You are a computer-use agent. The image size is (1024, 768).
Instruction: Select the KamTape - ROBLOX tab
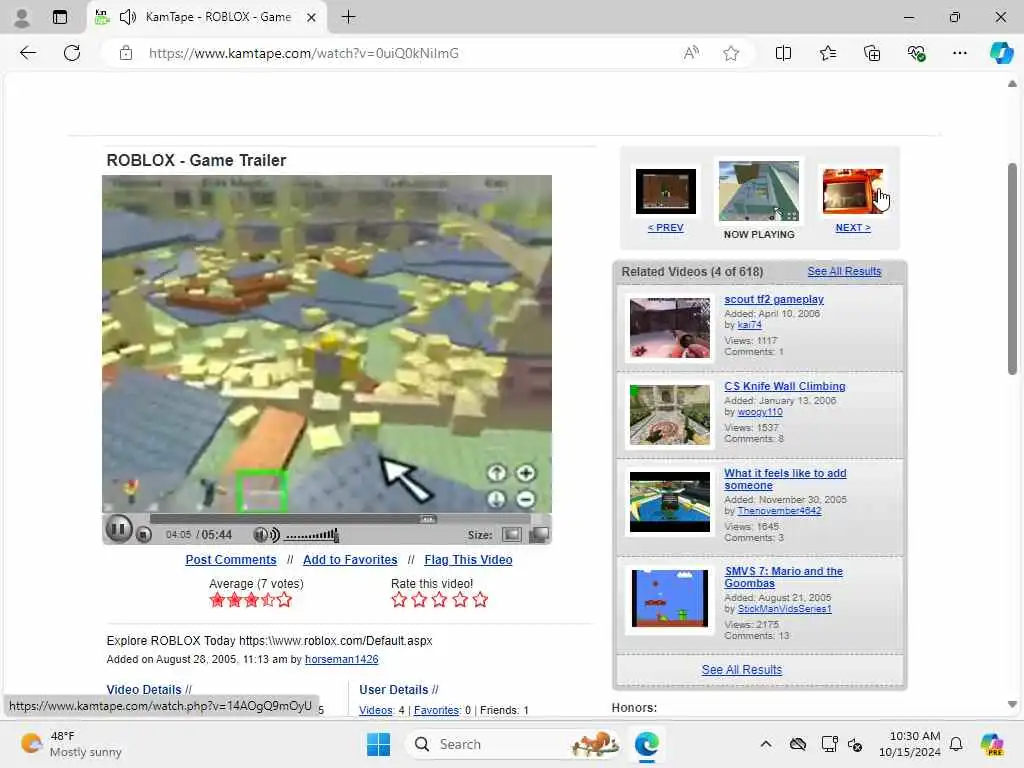(207, 17)
